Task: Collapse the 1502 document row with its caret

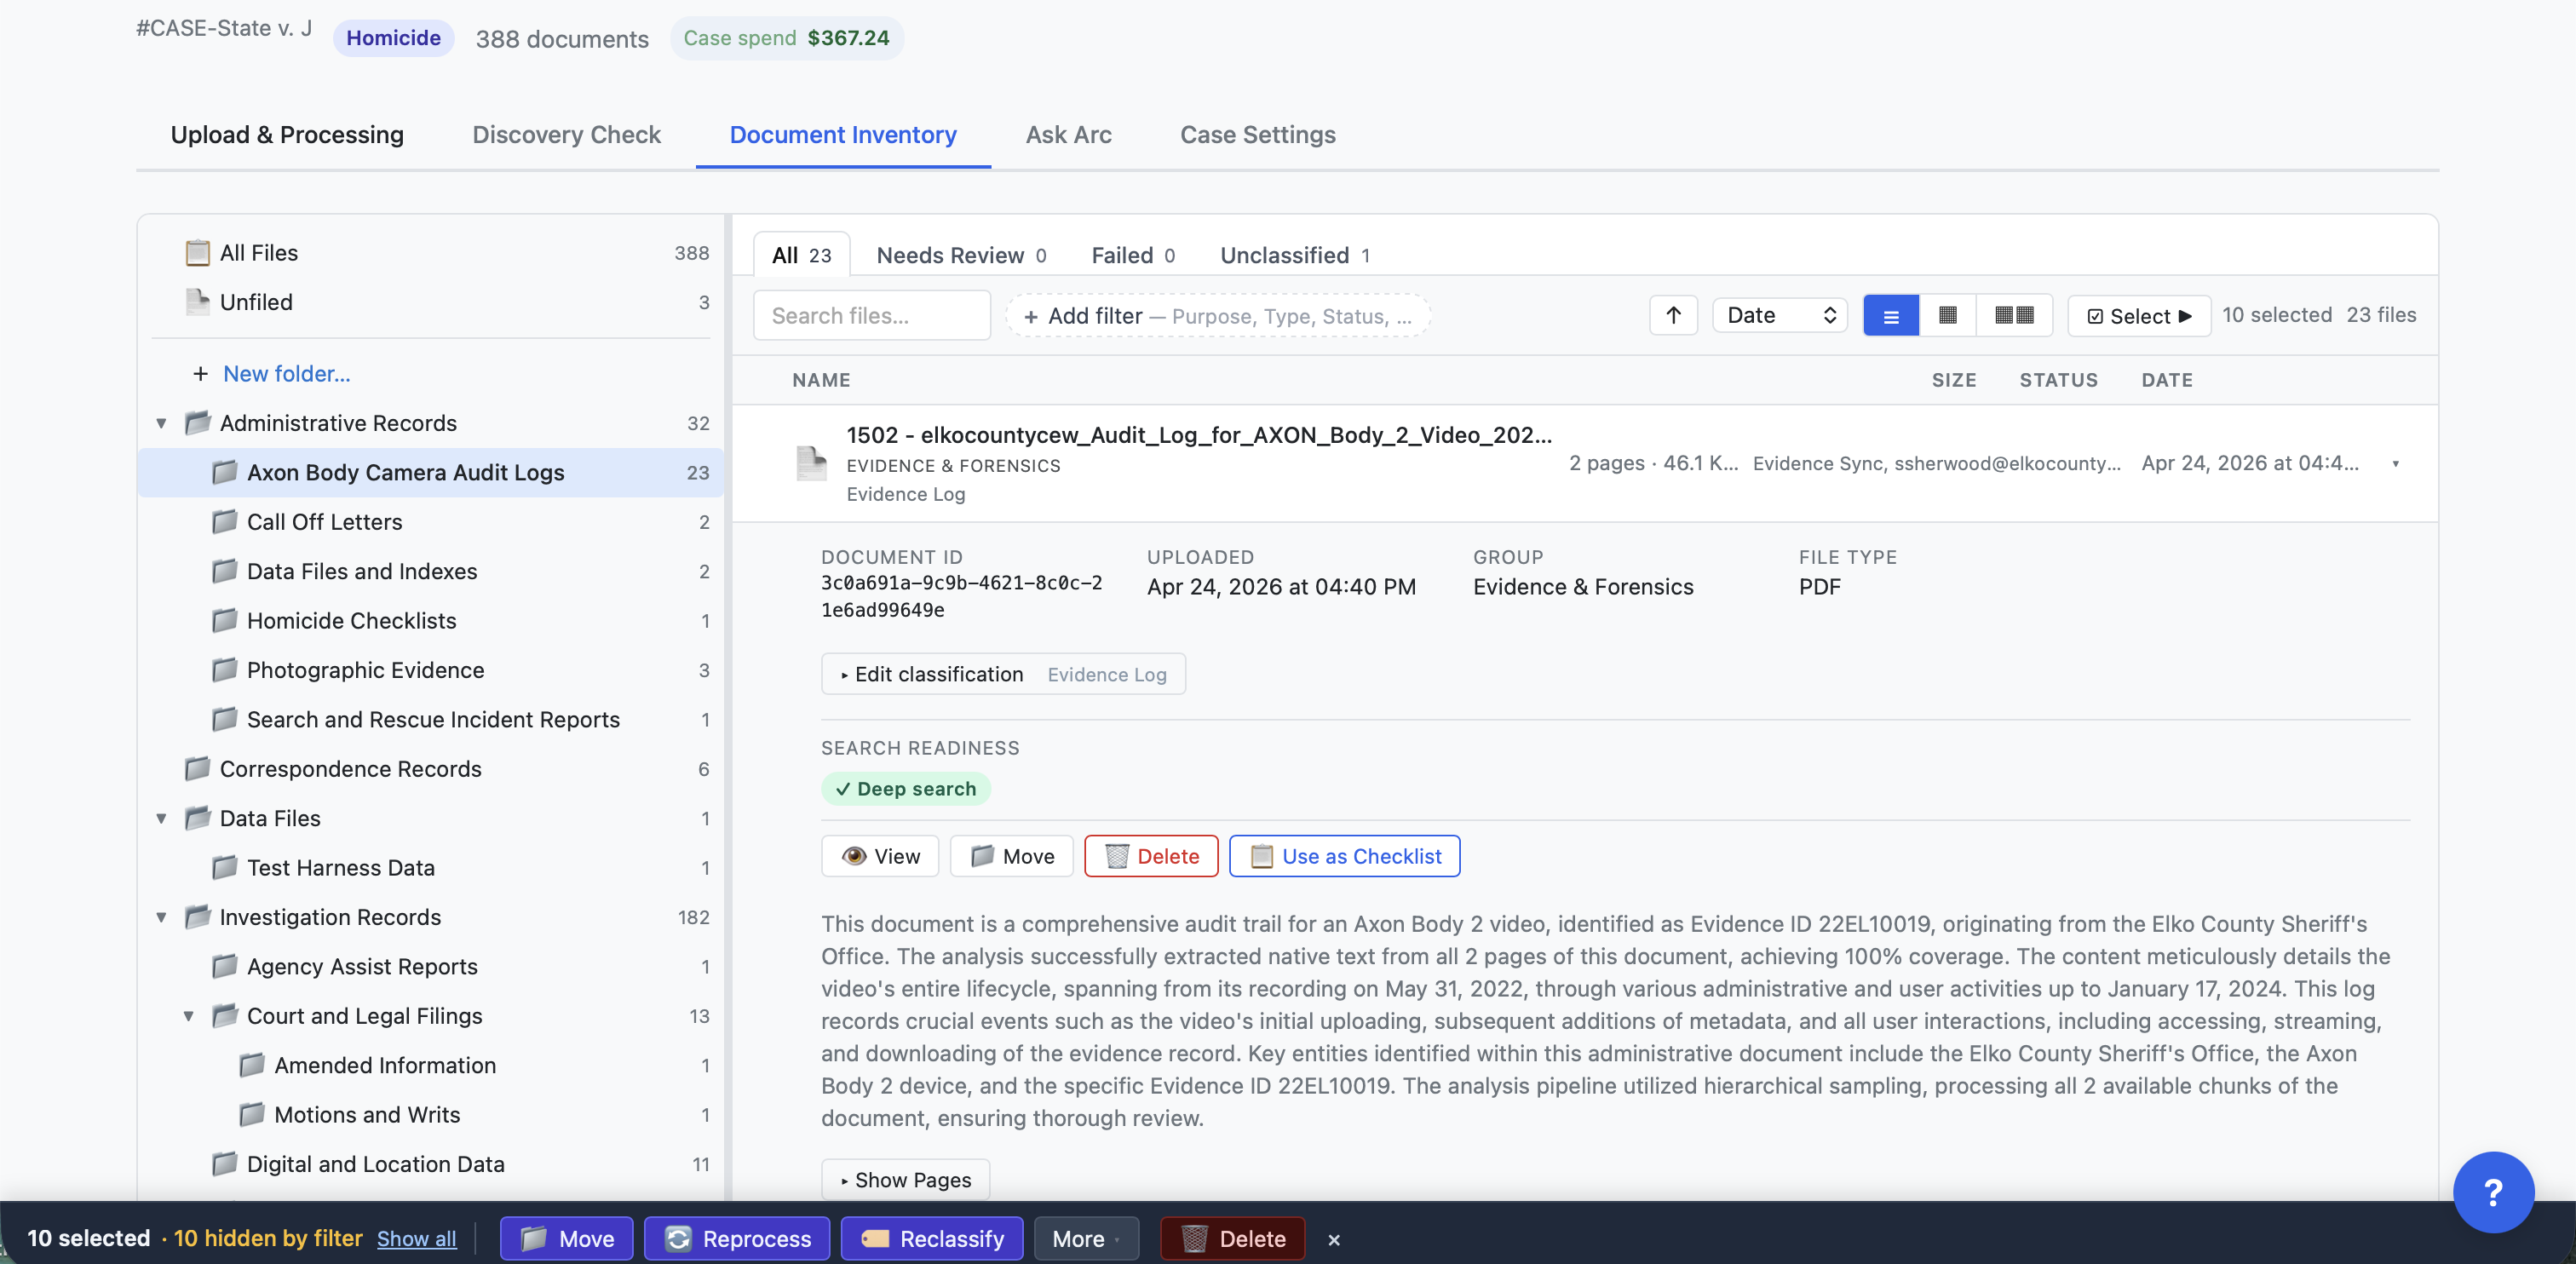Action: click(x=2396, y=463)
